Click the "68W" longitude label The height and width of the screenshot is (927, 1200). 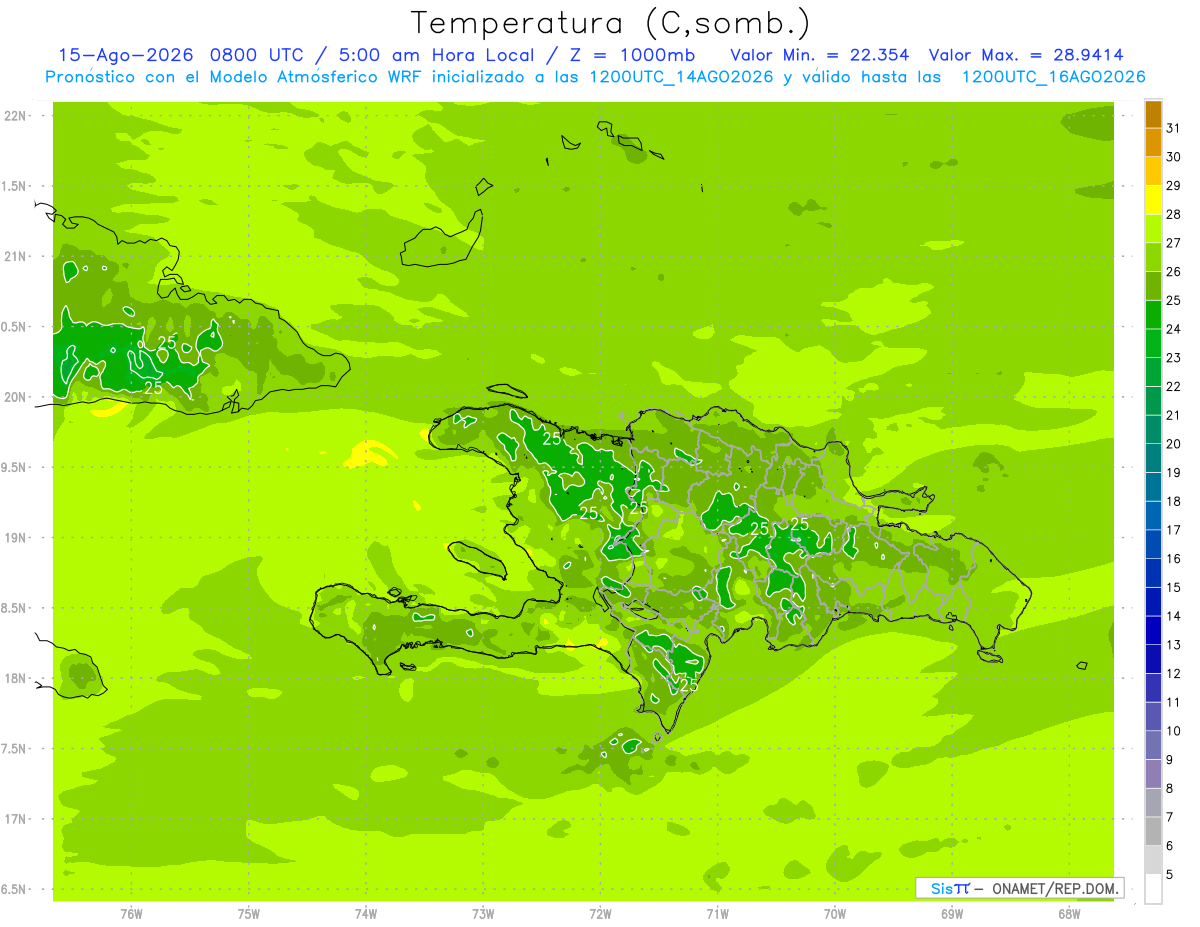[1069, 914]
